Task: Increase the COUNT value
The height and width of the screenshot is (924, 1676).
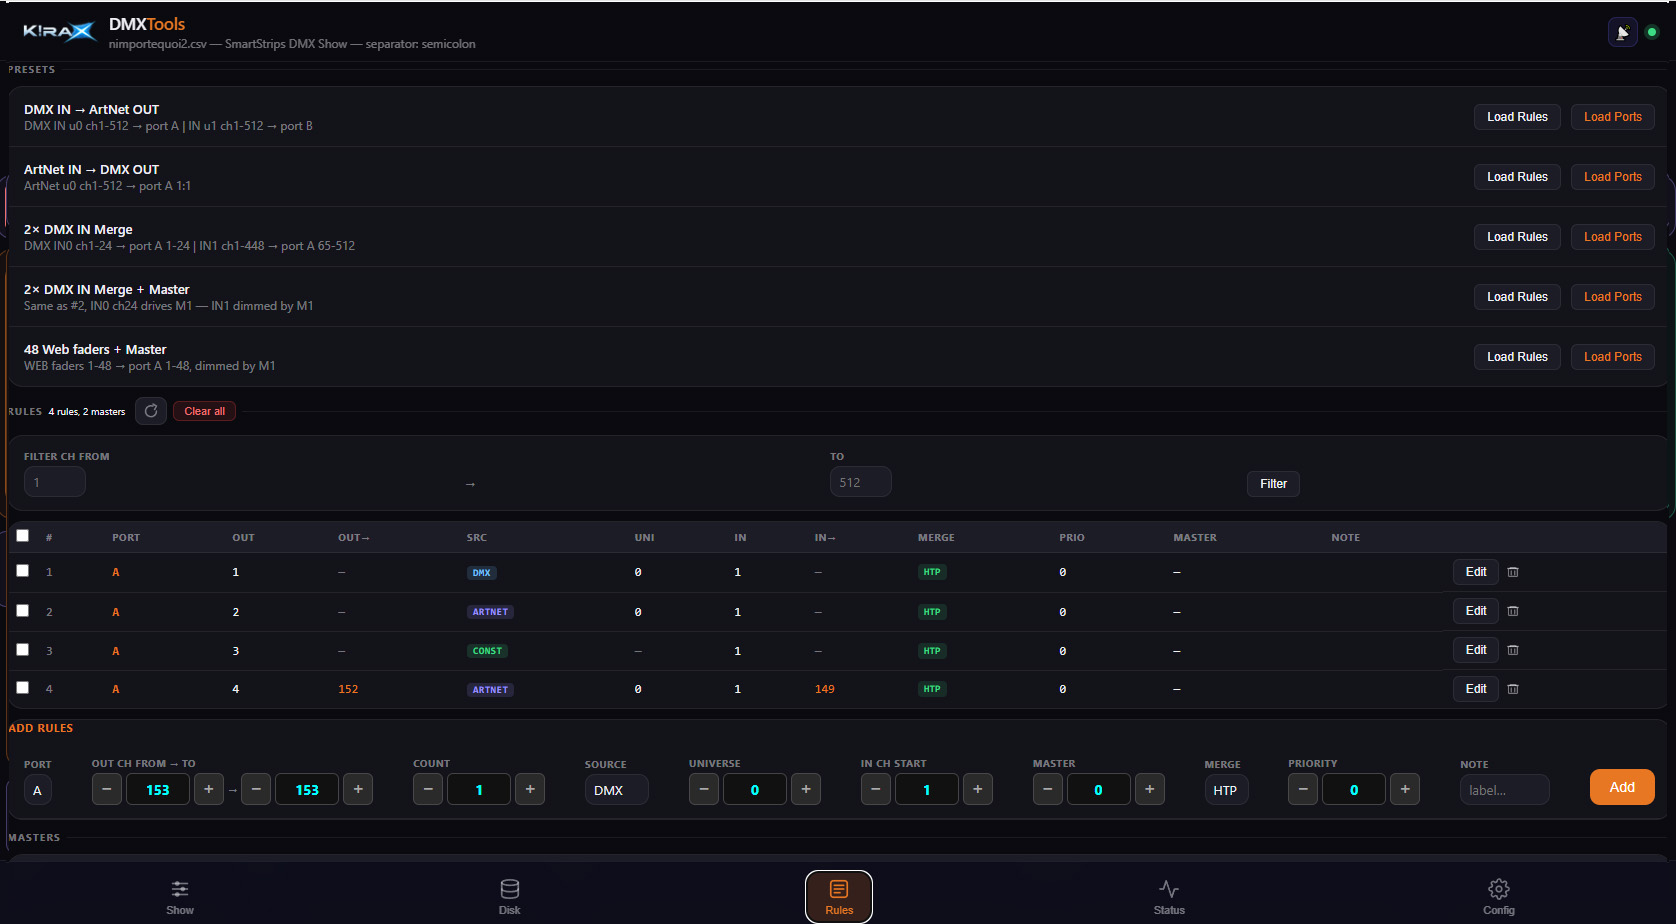Action: coord(530,789)
